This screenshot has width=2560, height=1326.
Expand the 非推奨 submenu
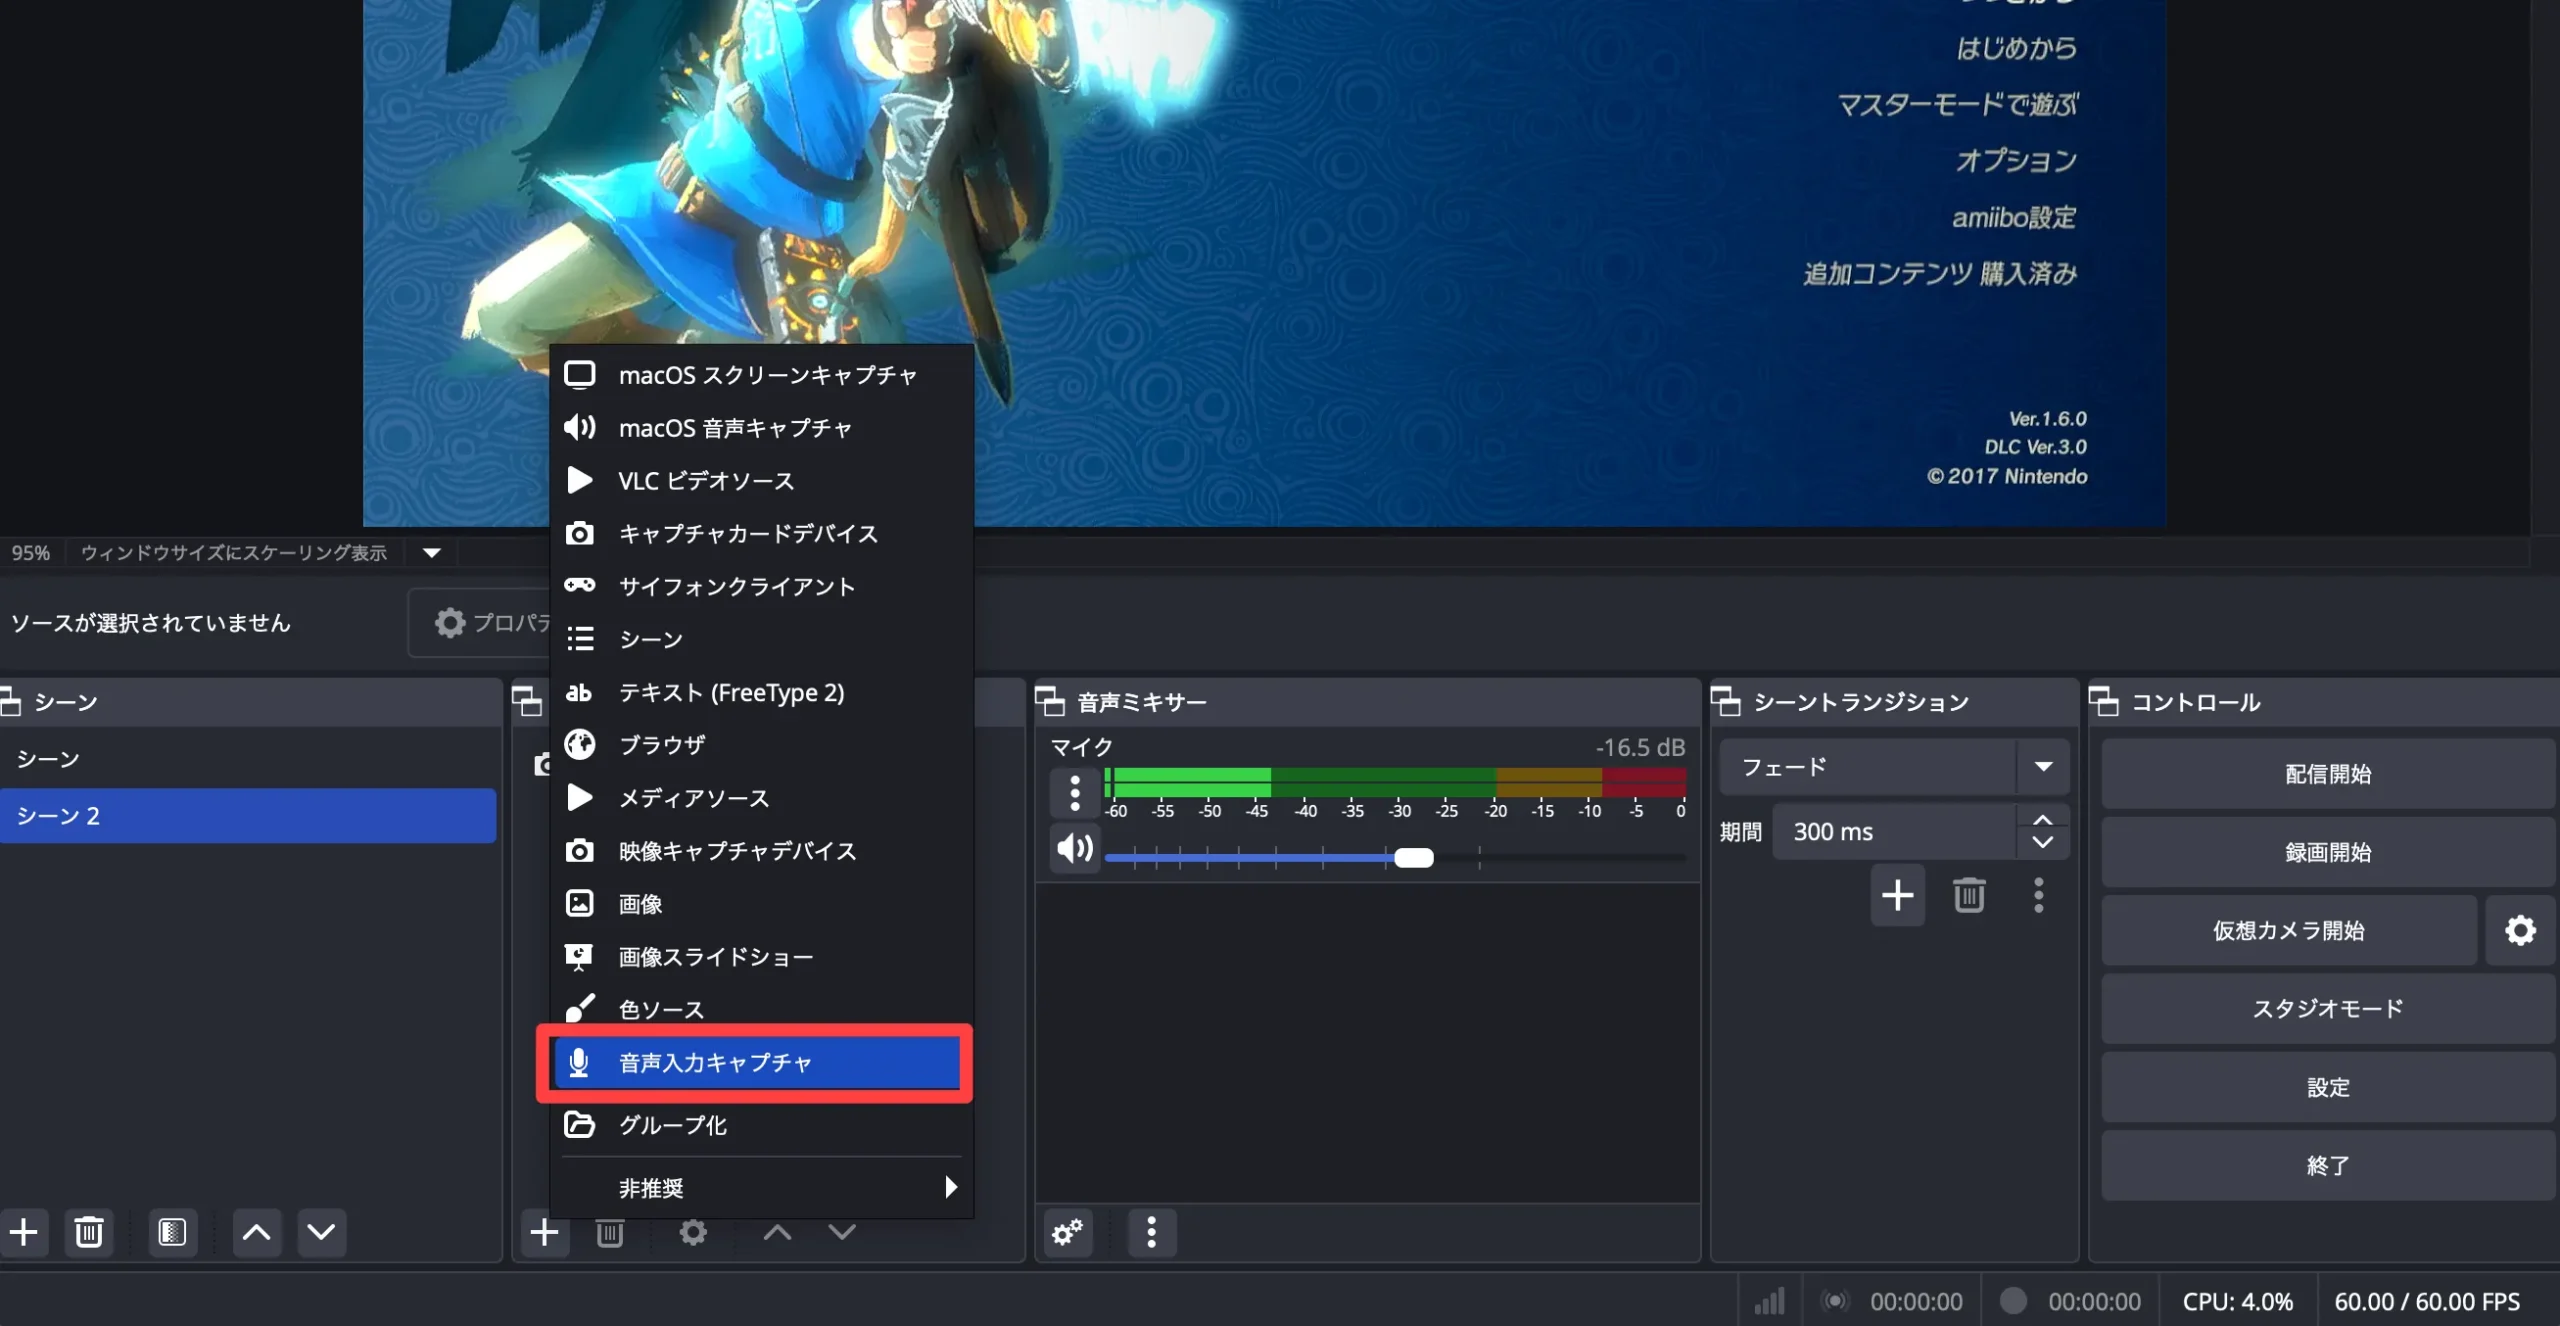click(761, 1188)
